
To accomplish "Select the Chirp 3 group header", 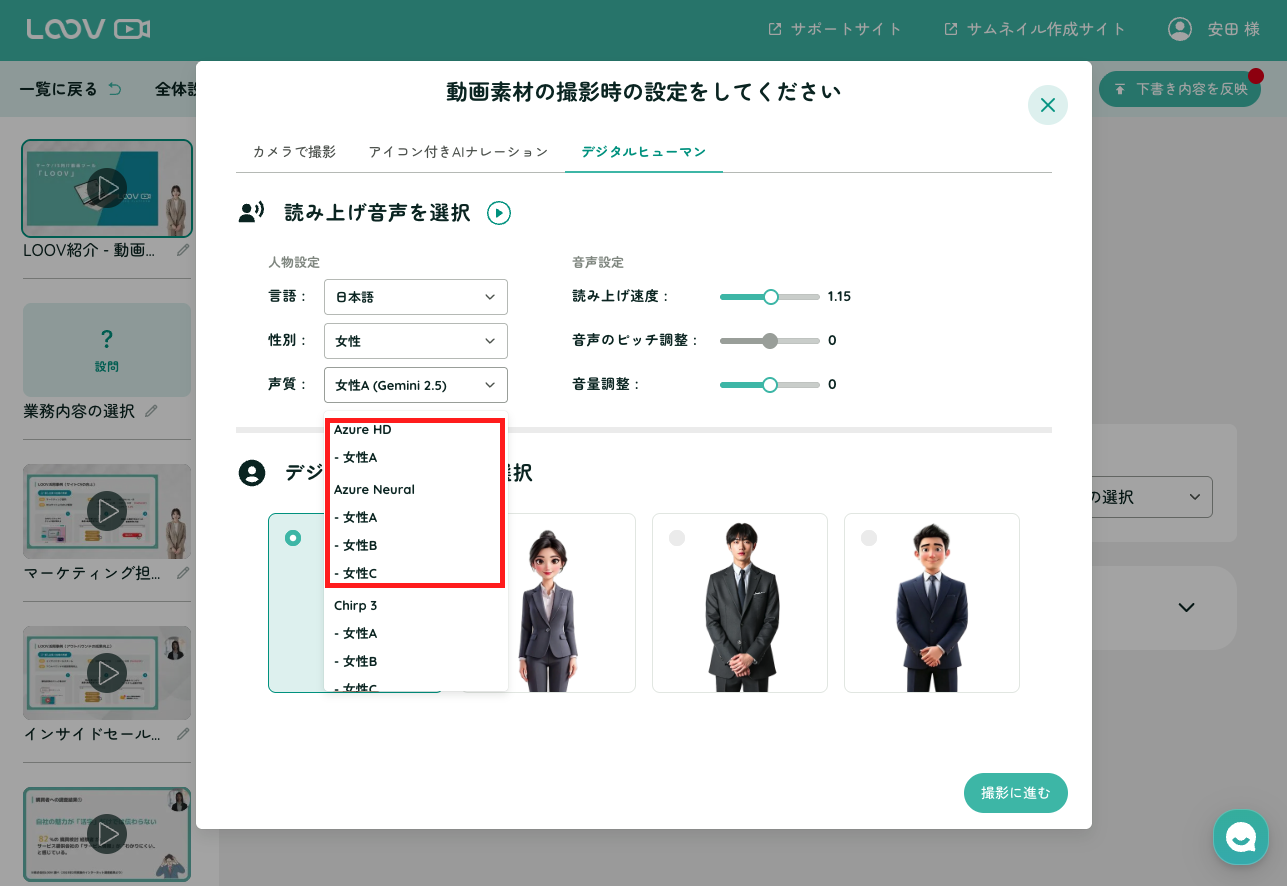I will (355, 606).
